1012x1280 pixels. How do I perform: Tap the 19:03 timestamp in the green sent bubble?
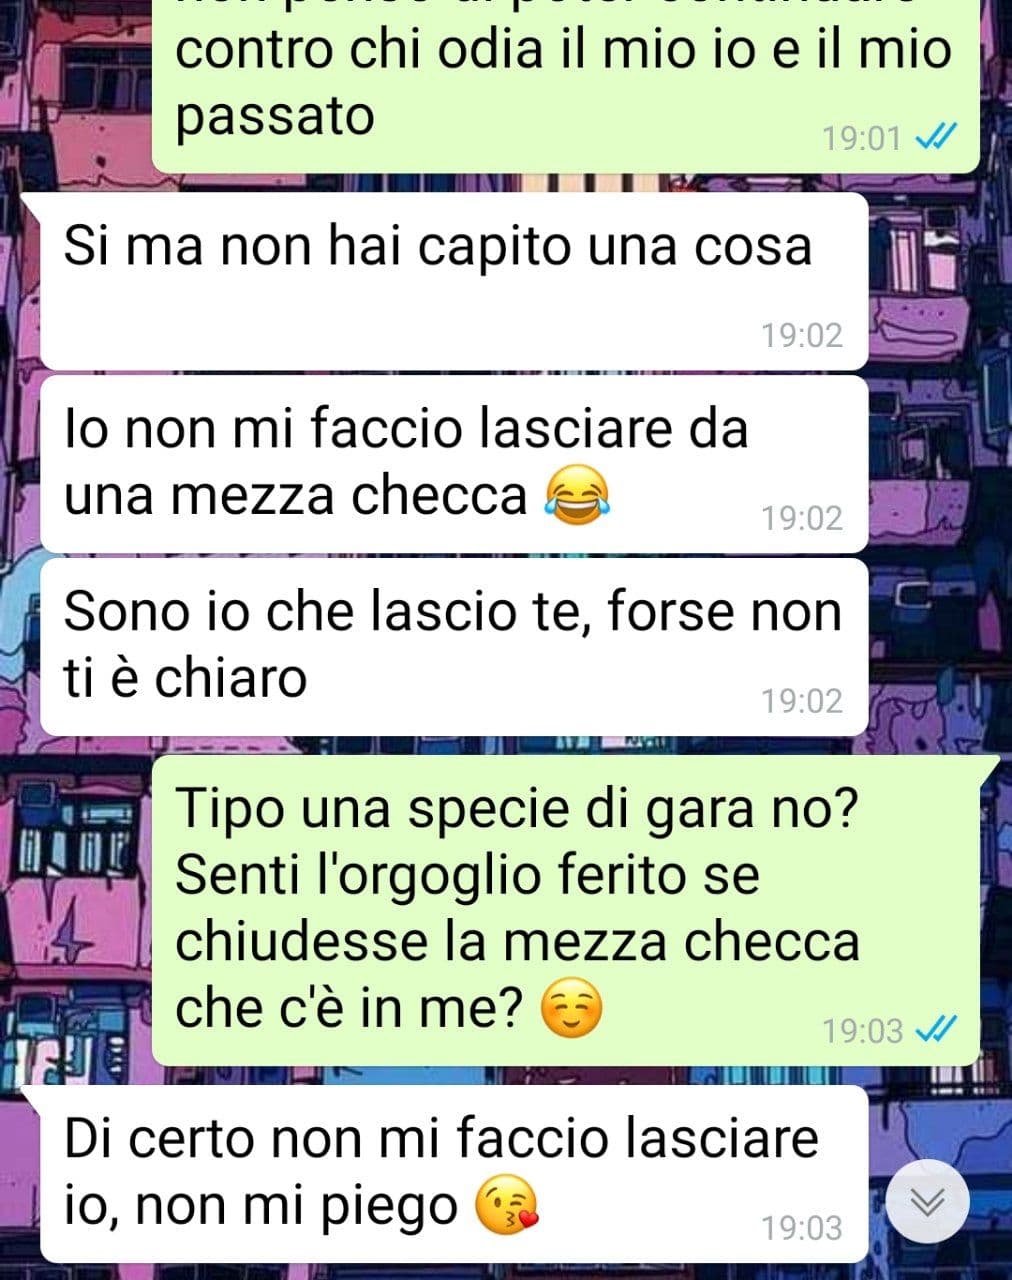862,1030
